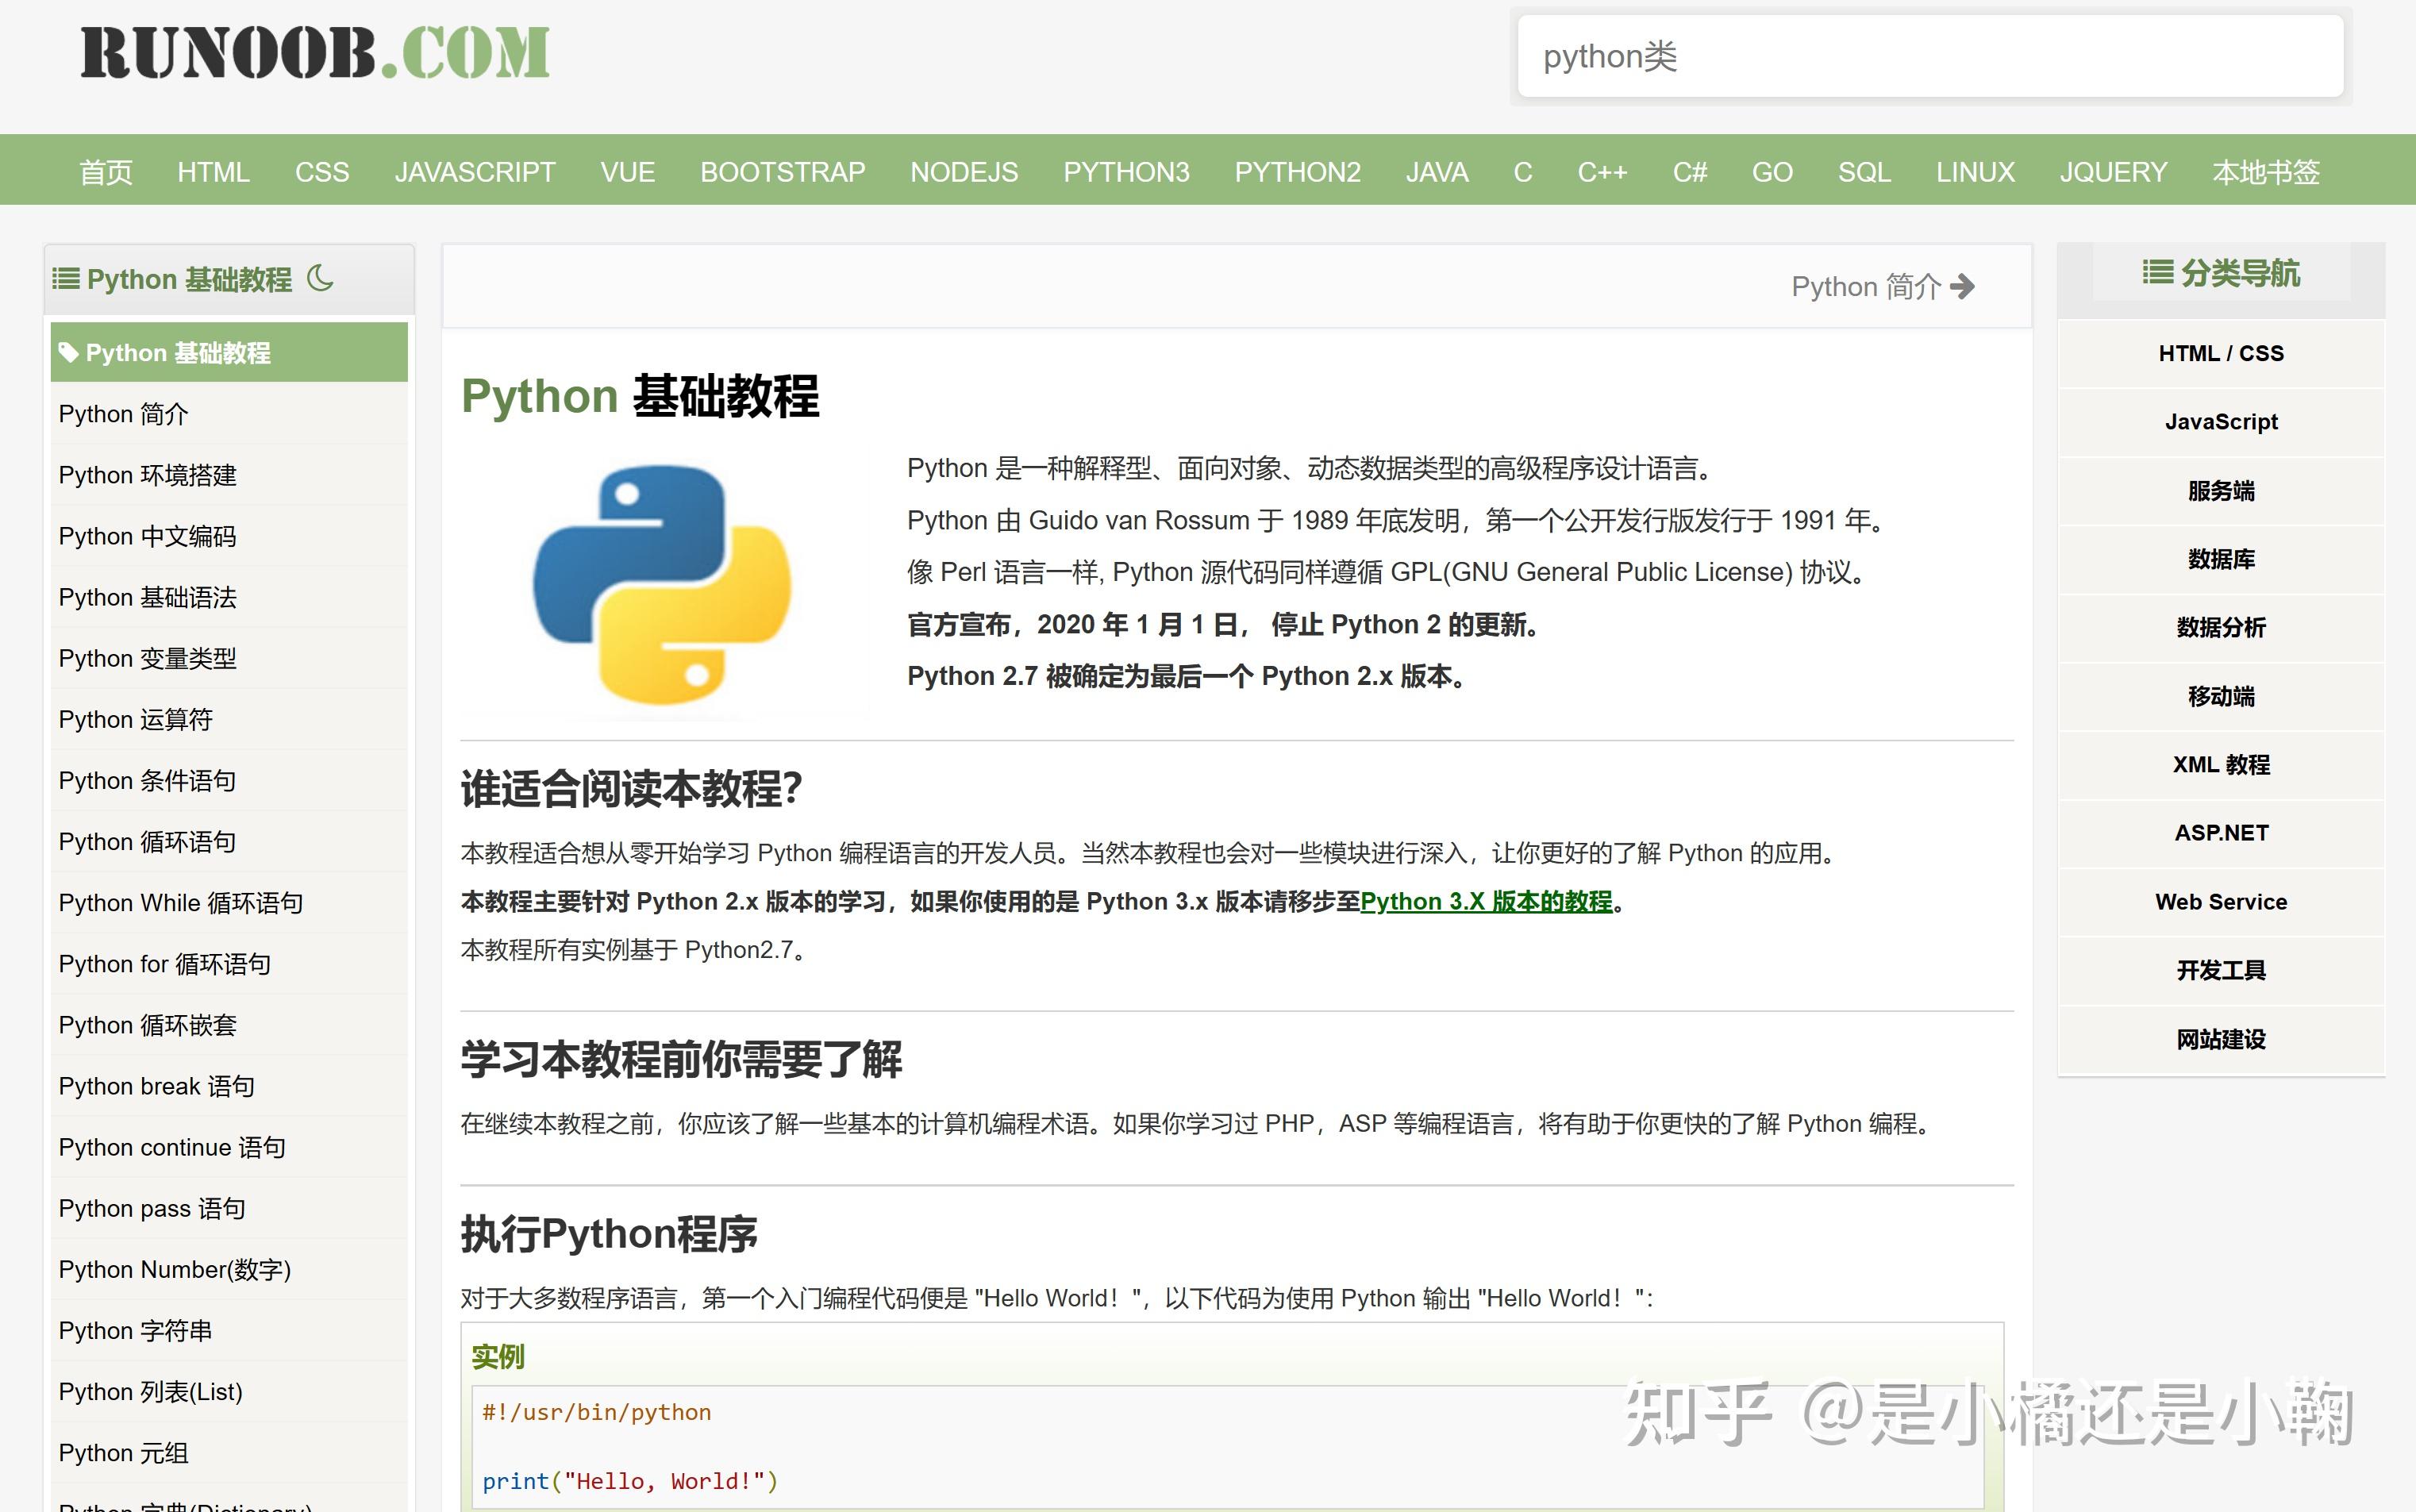Open GO in the navigation bar
2416x1512 pixels.
coord(1772,172)
